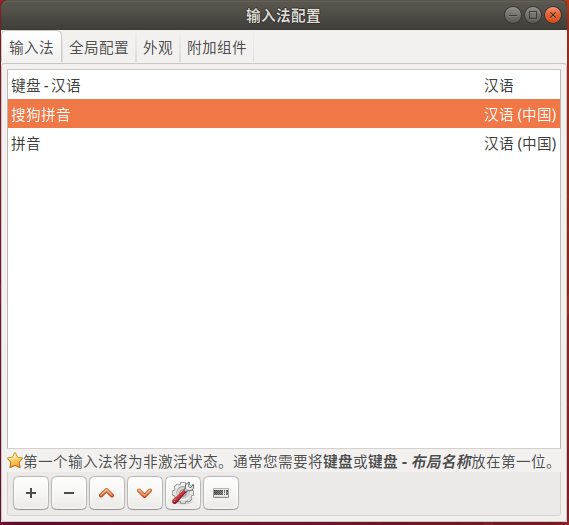Select the 拼音 input method row
The height and width of the screenshot is (525, 569).
click(284, 143)
